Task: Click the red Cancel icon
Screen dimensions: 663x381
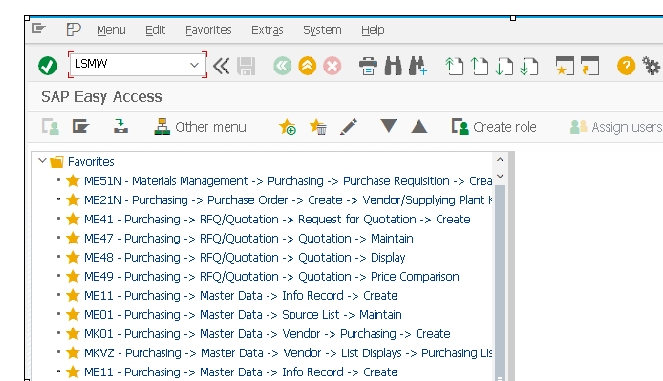Action: pos(332,66)
